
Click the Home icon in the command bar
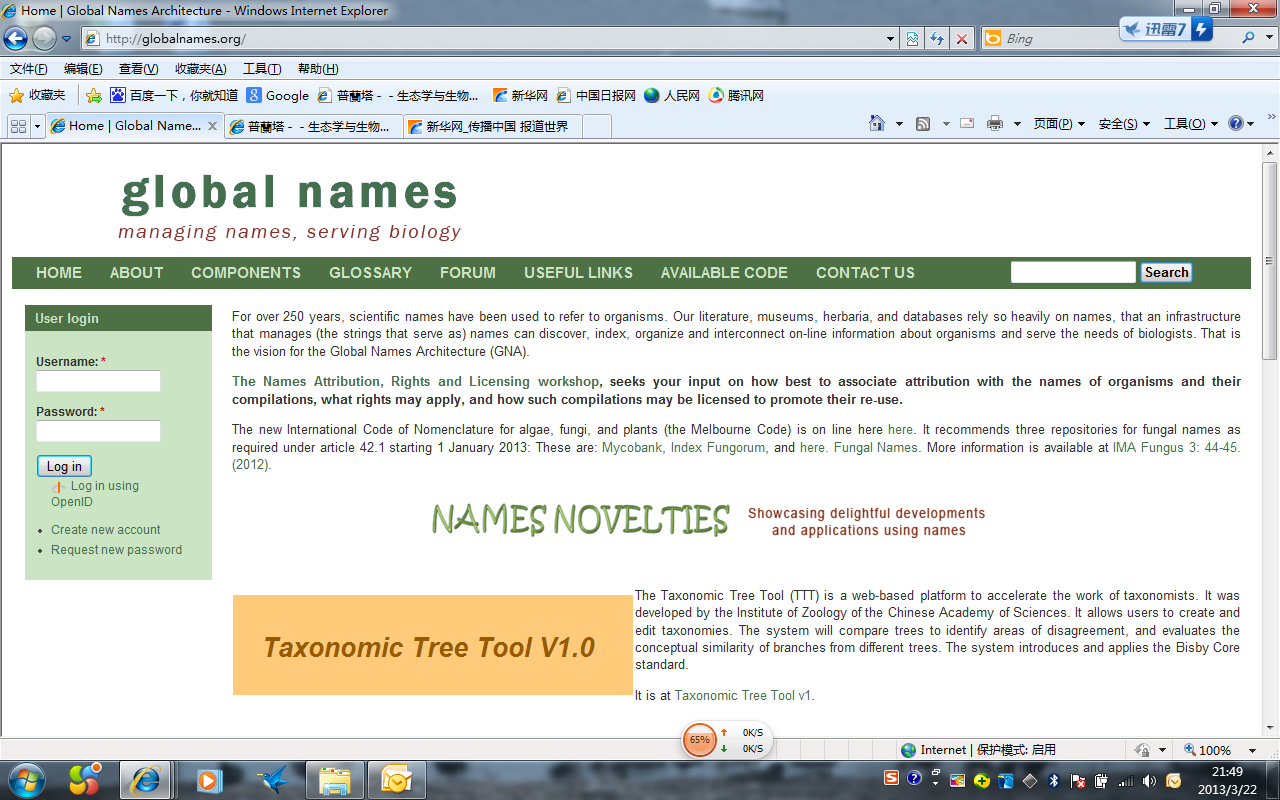point(877,123)
